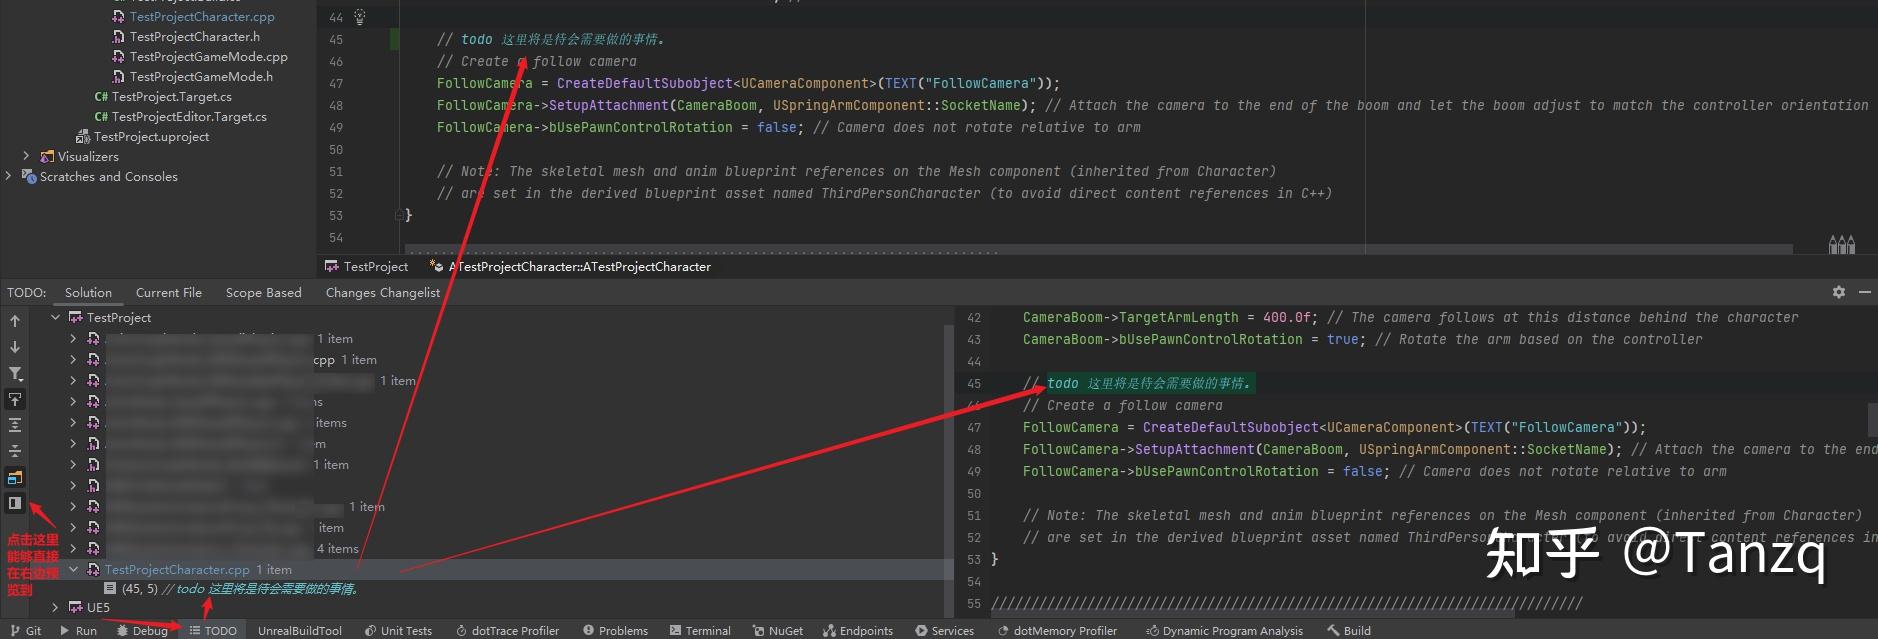Open the TODO filter funnel icon
The width and height of the screenshot is (1878, 639).
click(x=15, y=373)
